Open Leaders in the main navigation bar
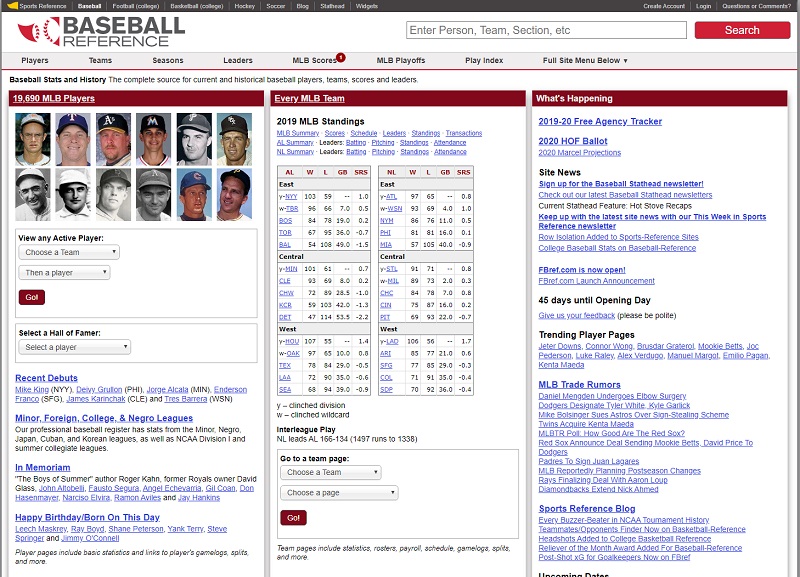The image size is (800, 577). tap(238, 60)
